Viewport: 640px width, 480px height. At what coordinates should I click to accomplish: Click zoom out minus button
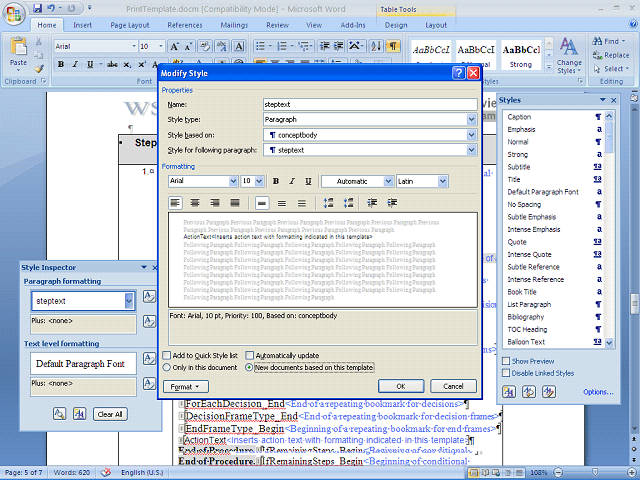[558, 473]
